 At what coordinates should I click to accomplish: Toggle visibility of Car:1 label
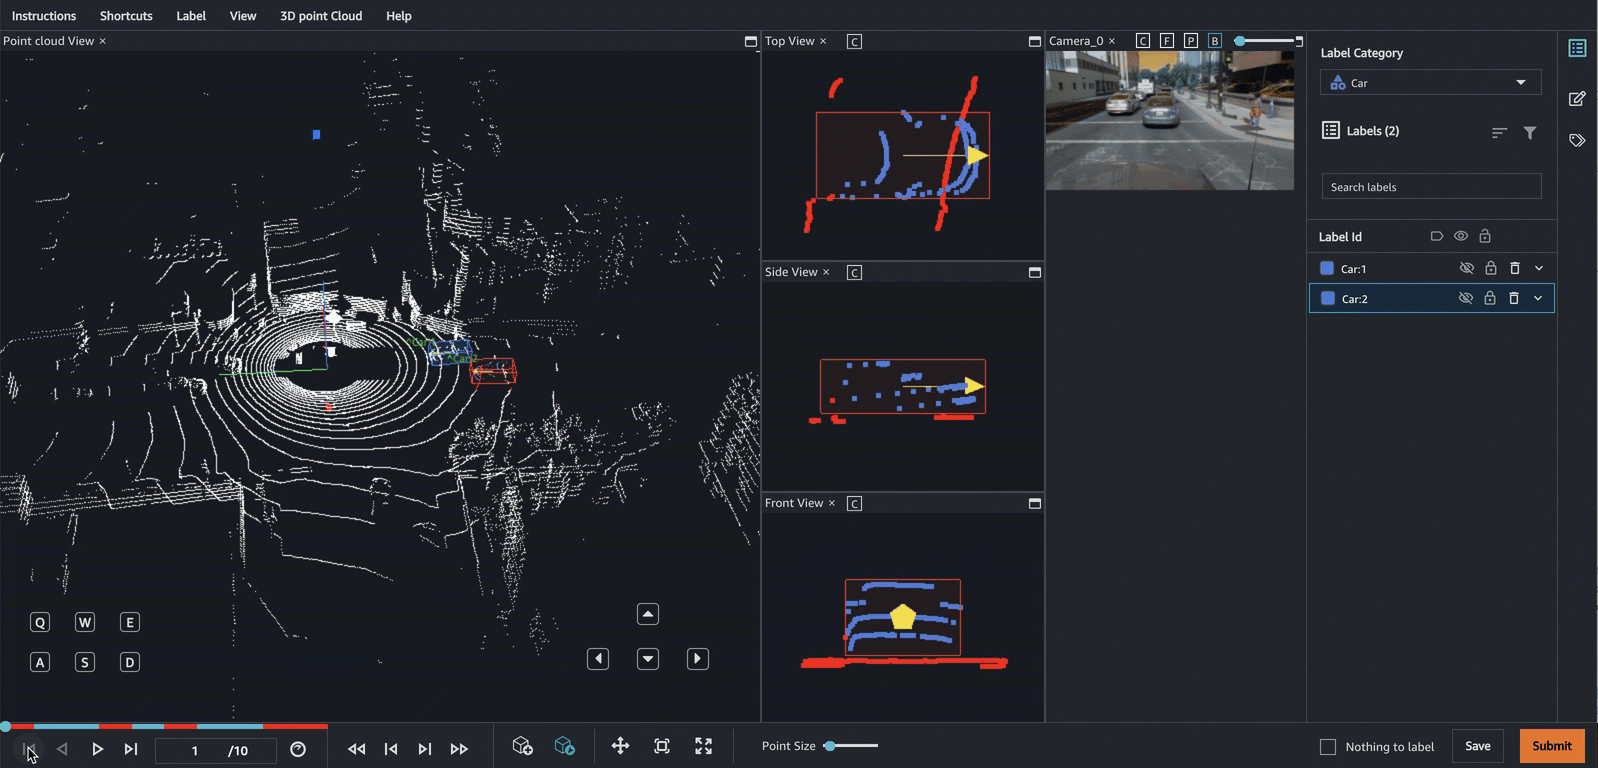click(x=1467, y=268)
